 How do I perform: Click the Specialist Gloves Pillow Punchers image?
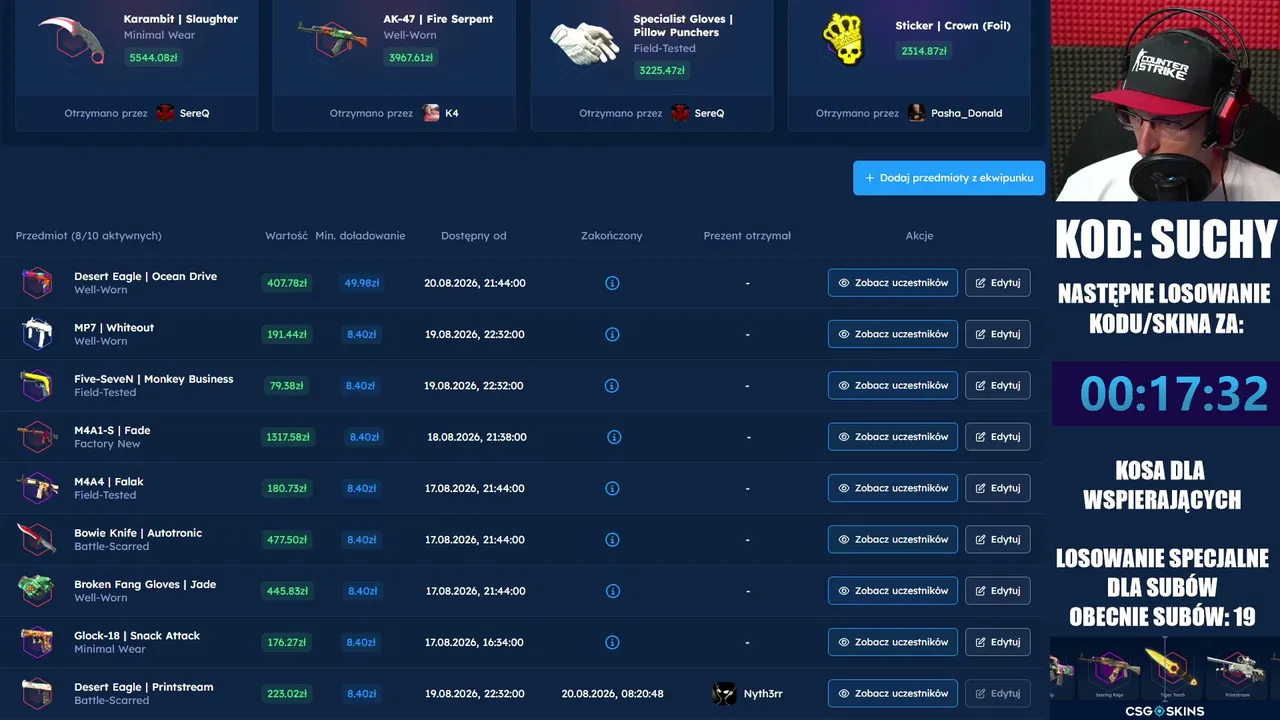point(585,42)
